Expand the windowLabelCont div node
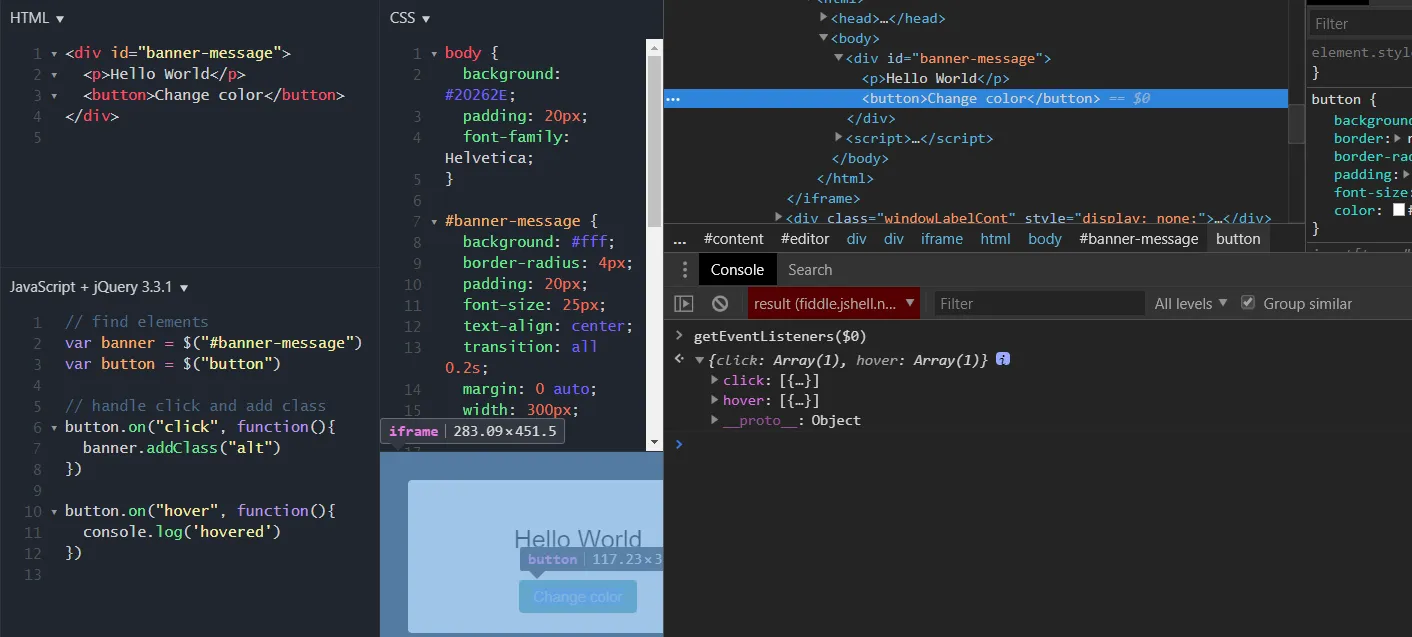 (779, 217)
